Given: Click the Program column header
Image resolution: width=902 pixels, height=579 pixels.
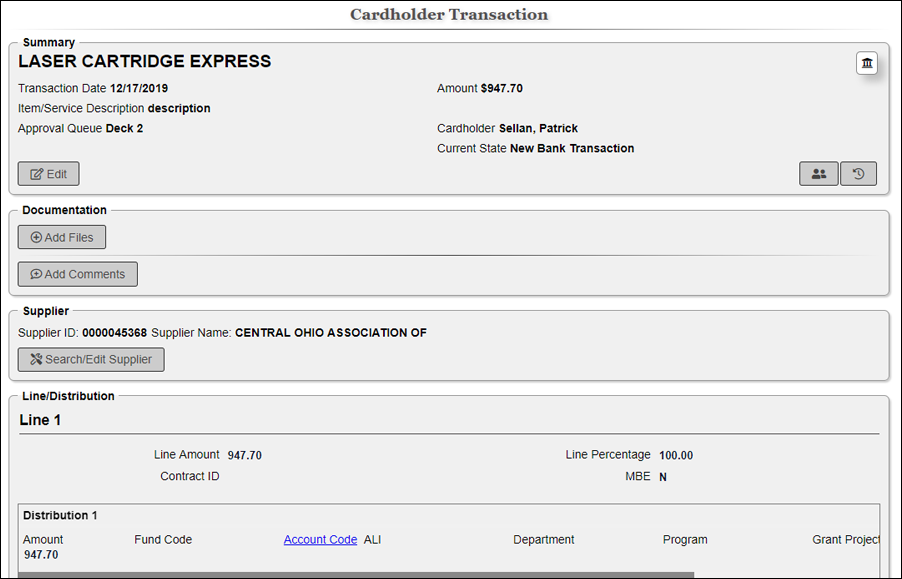Looking at the screenshot, I should [685, 539].
